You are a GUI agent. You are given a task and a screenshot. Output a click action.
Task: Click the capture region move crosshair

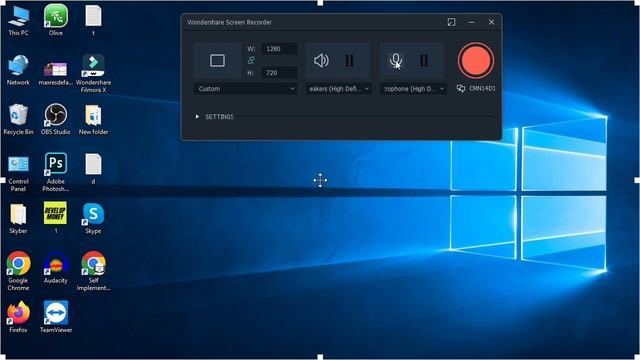point(320,180)
